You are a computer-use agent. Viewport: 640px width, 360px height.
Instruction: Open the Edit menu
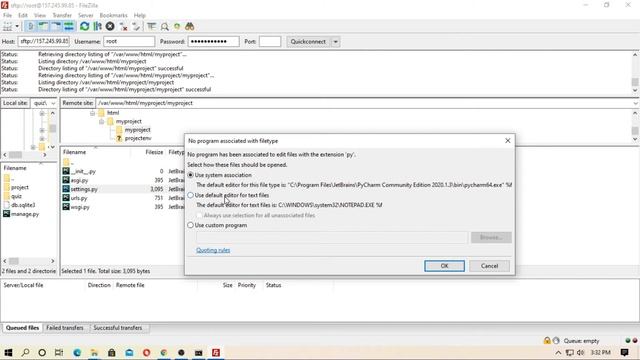click(23, 15)
